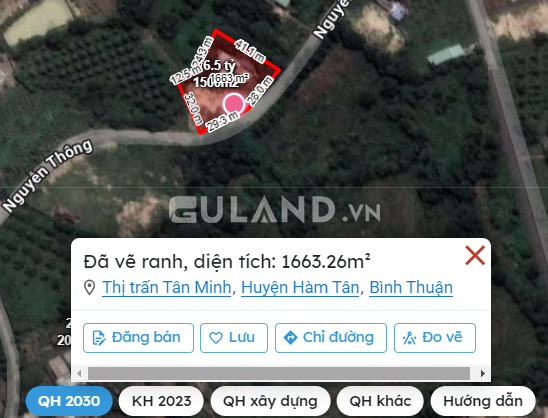548x418 pixels.
Task: Close the land info popup with red X
Action: [x=475, y=255]
